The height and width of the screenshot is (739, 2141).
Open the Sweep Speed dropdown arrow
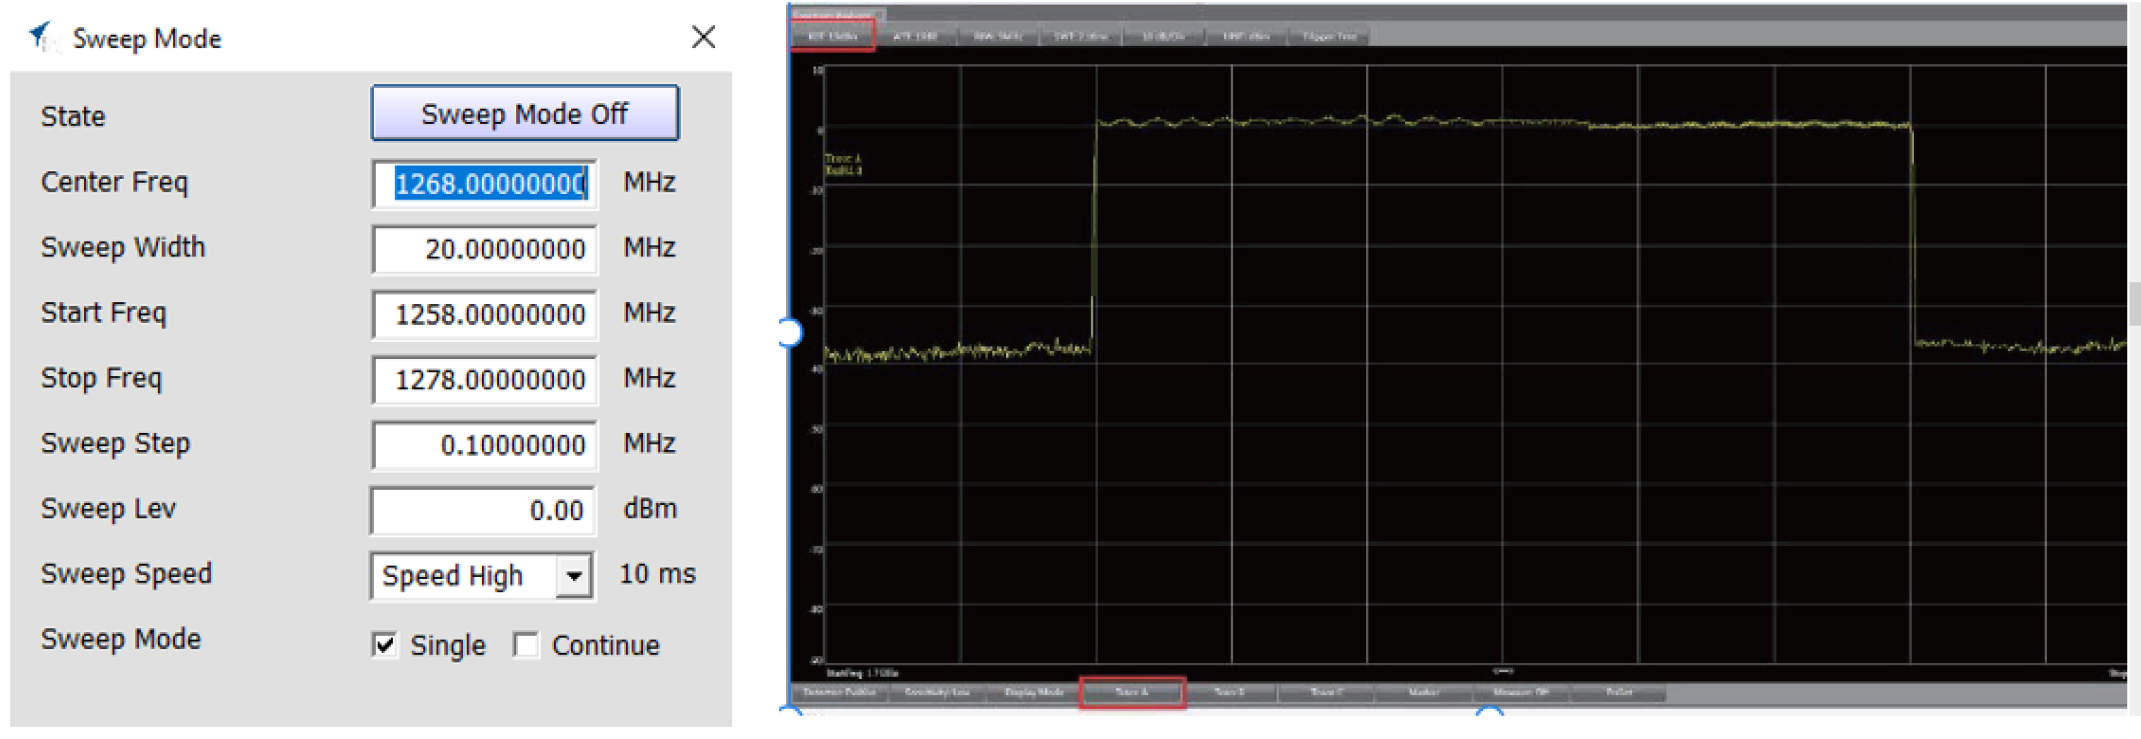click(574, 576)
